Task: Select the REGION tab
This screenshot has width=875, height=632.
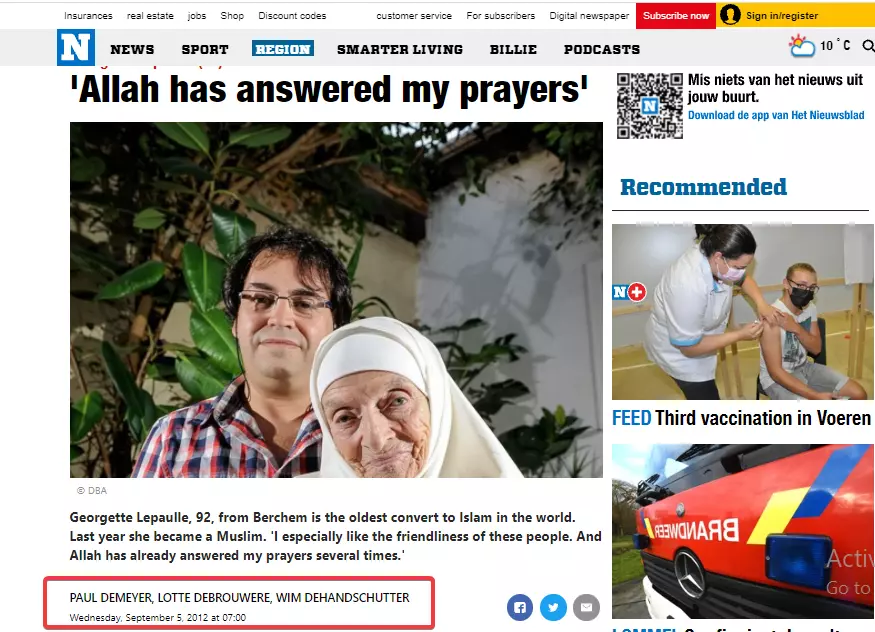Action: click(x=282, y=49)
